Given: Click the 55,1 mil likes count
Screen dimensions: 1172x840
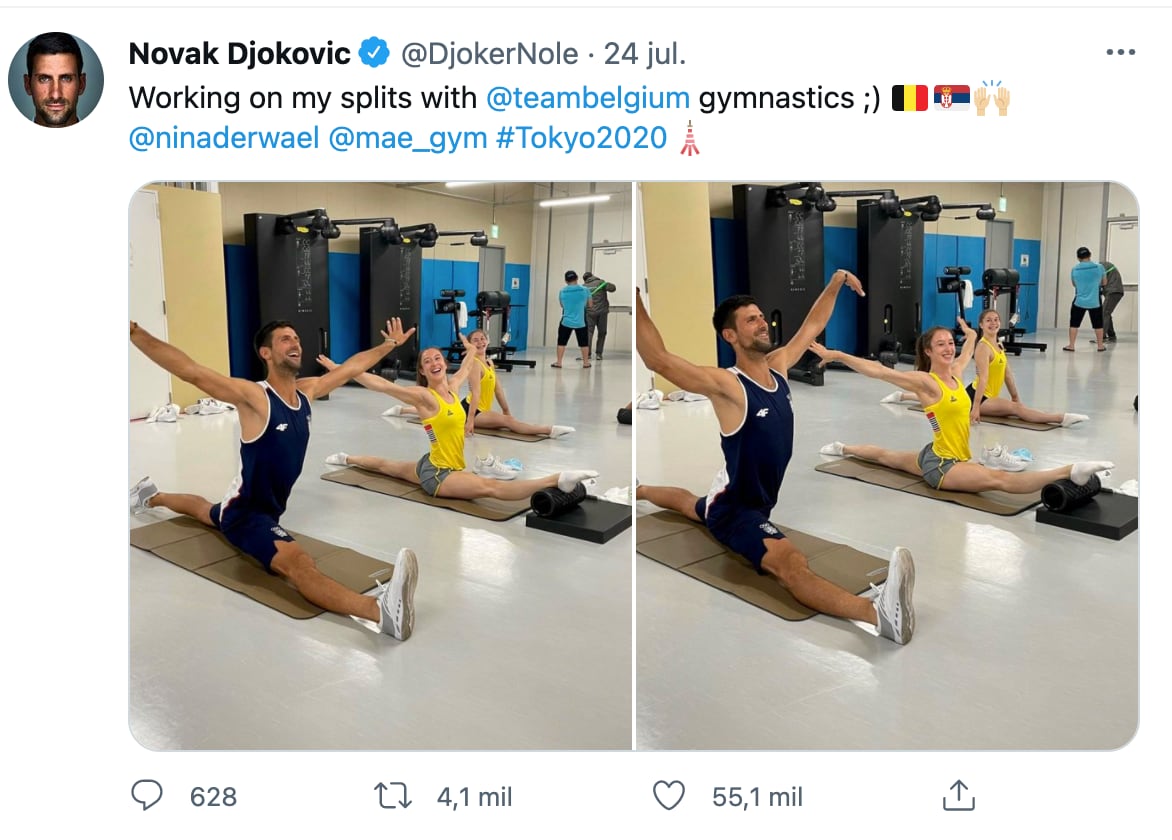Looking at the screenshot, I should coord(757,797).
